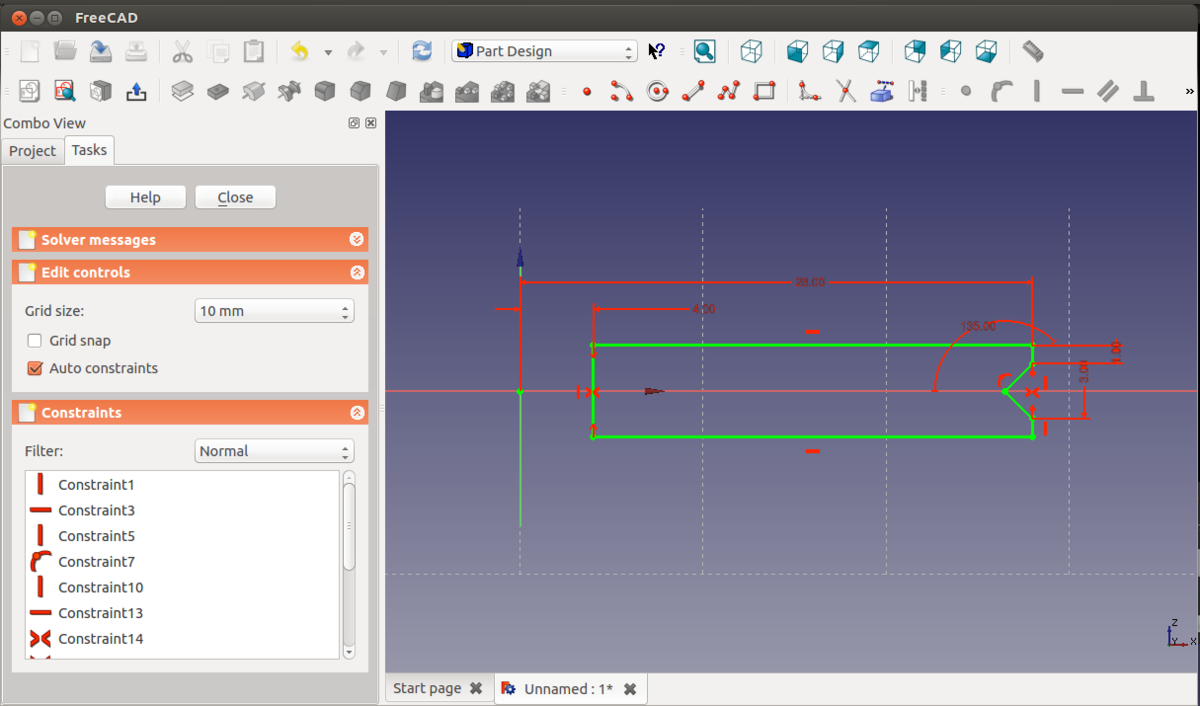Open the Start page tab

427,689
